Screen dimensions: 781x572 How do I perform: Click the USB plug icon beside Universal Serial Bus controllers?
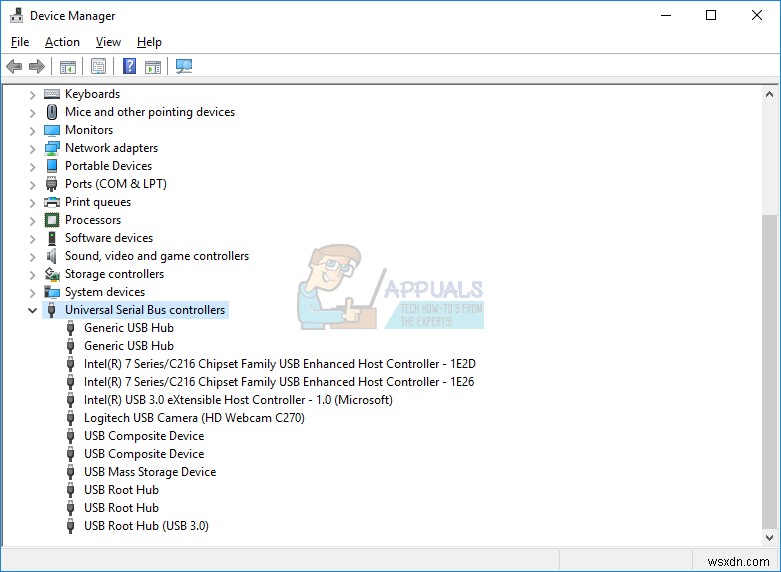[52, 310]
